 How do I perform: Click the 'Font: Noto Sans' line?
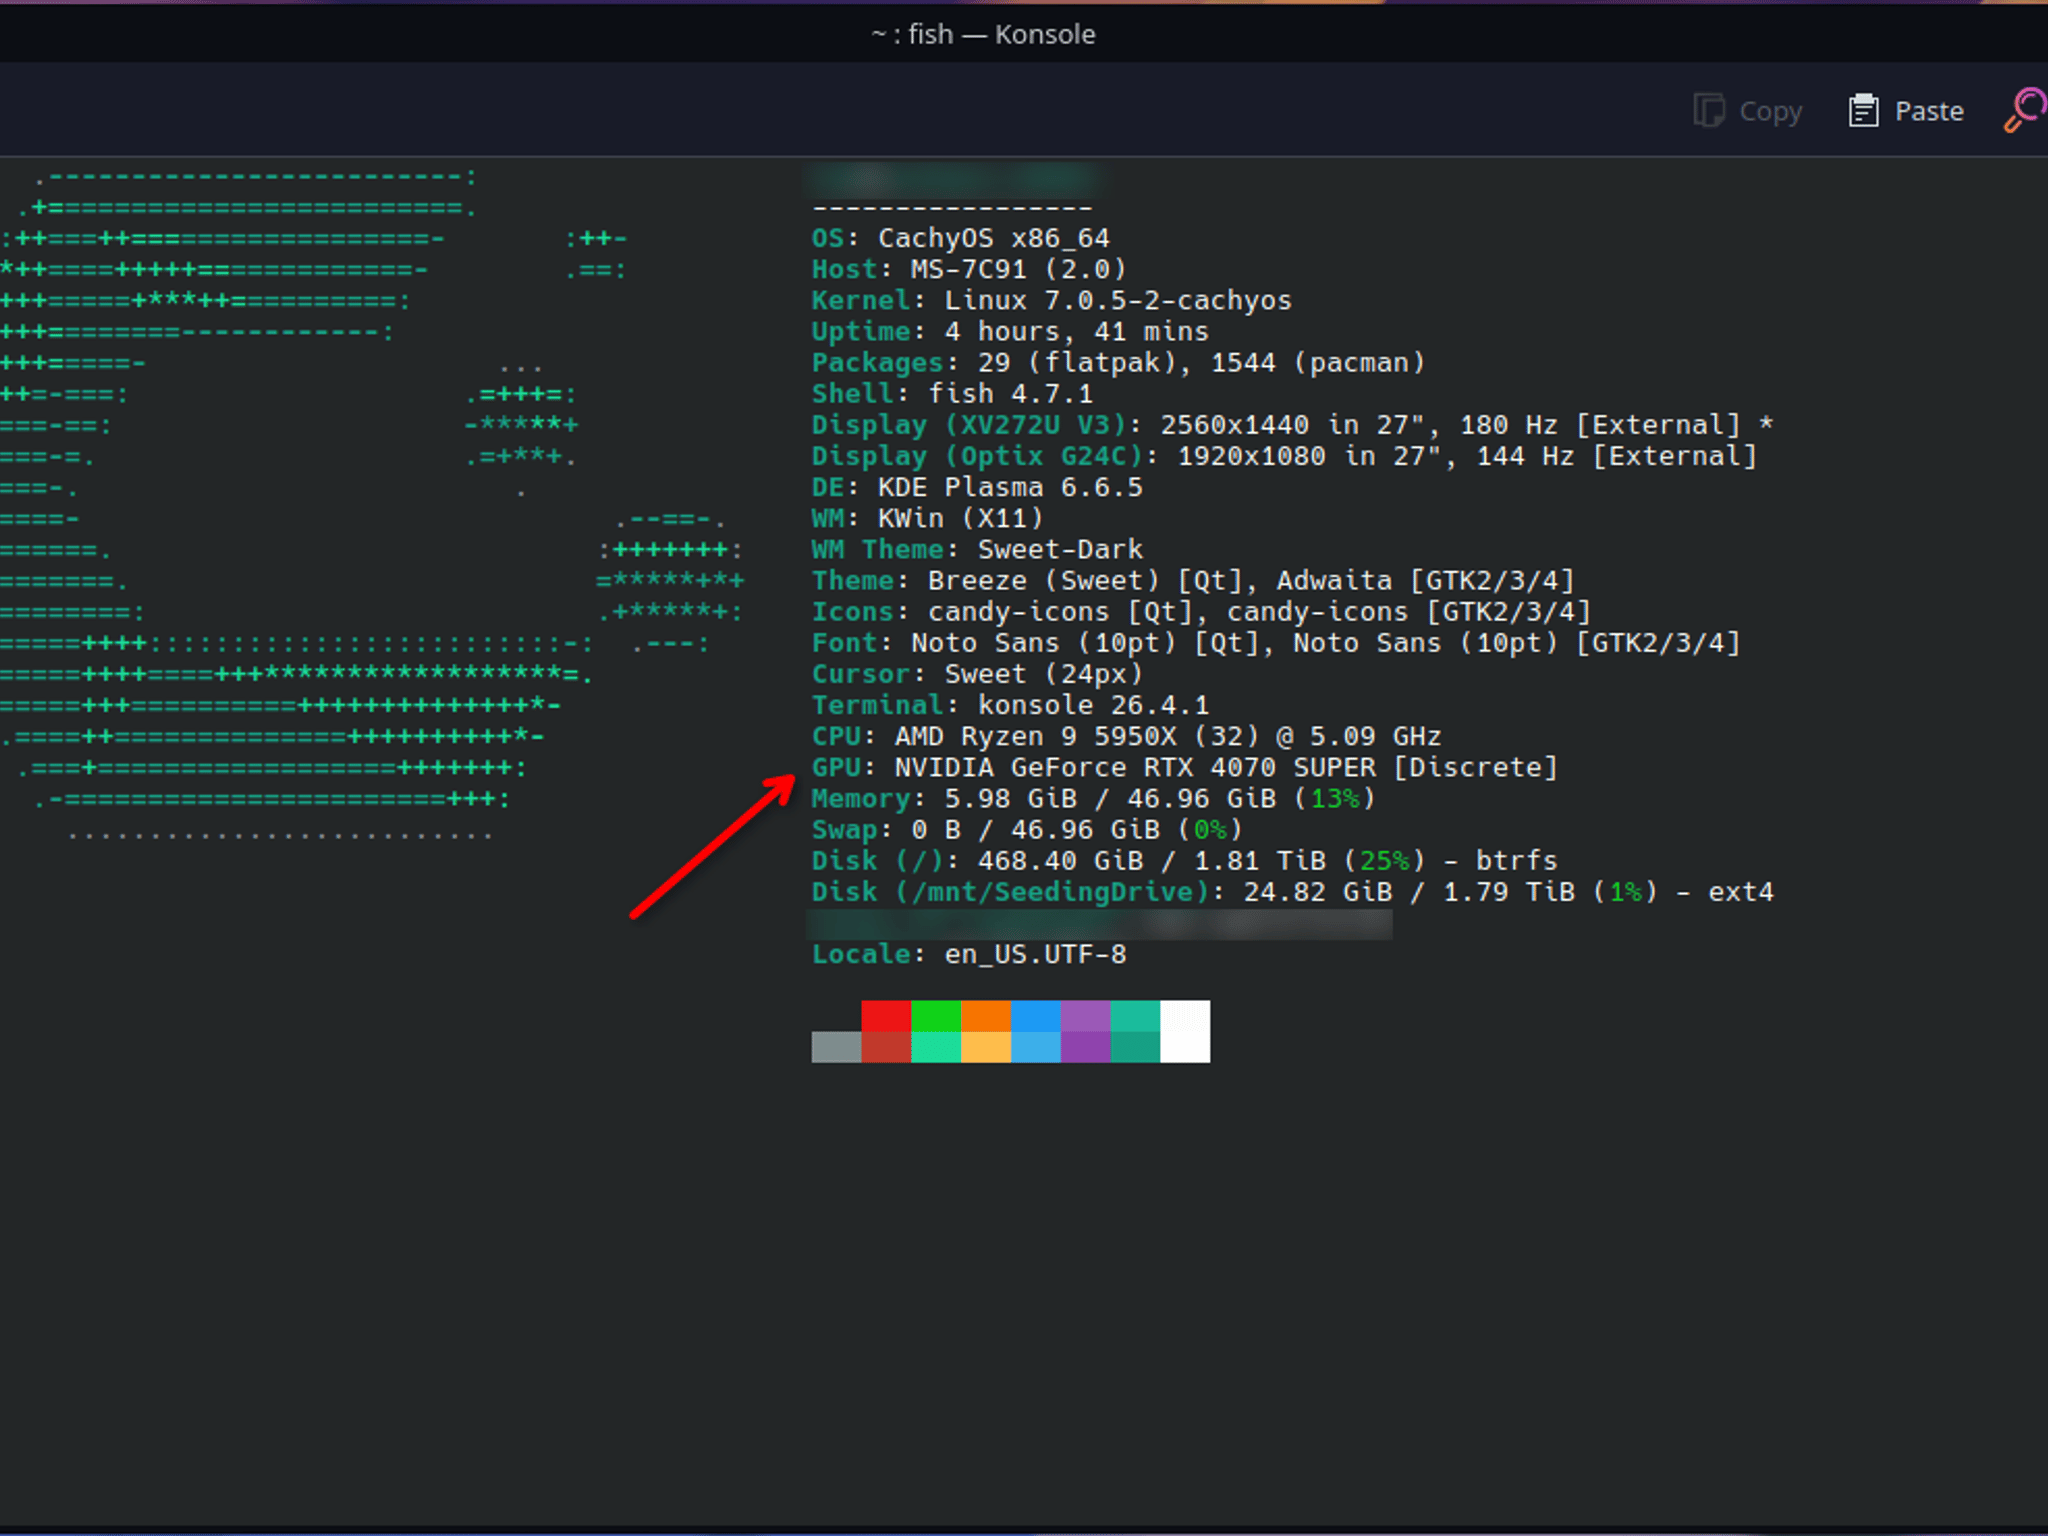pyautogui.click(x=1276, y=642)
